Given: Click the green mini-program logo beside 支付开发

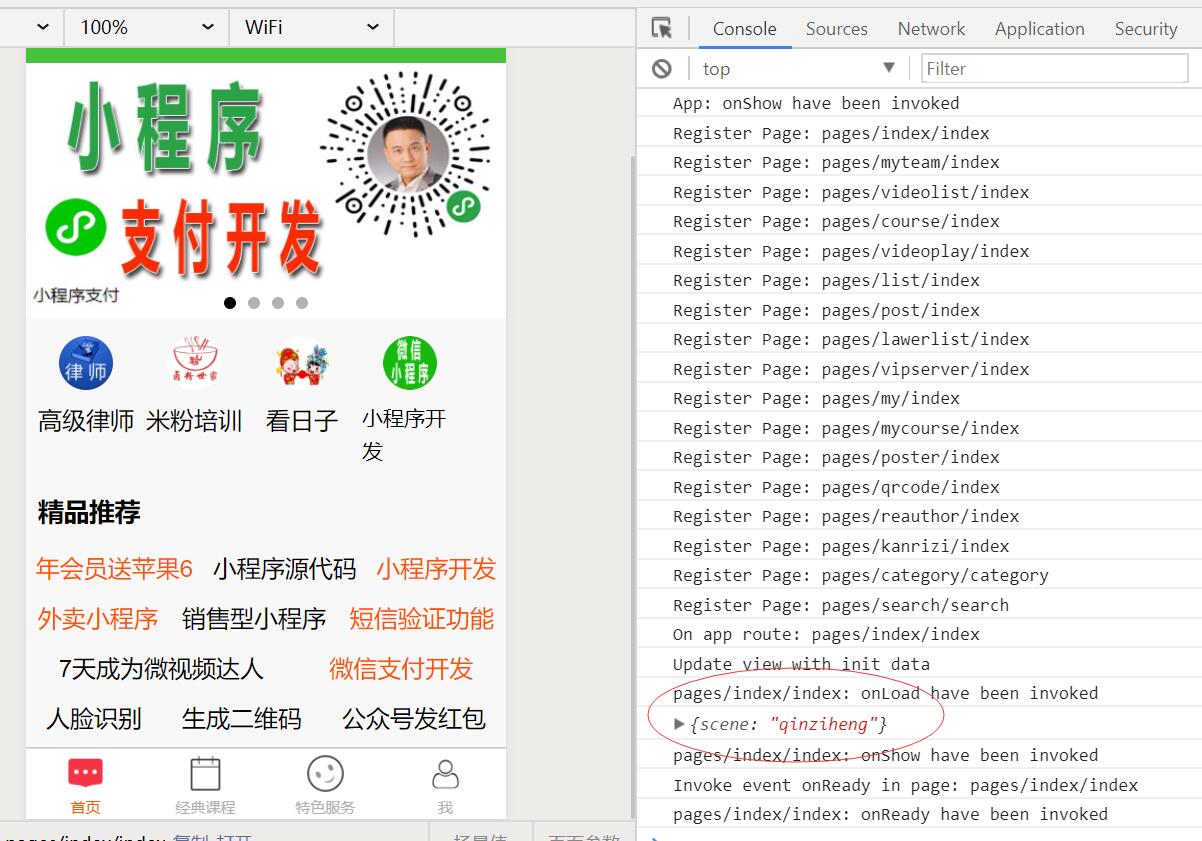Looking at the screenshot, I should 76,227.
